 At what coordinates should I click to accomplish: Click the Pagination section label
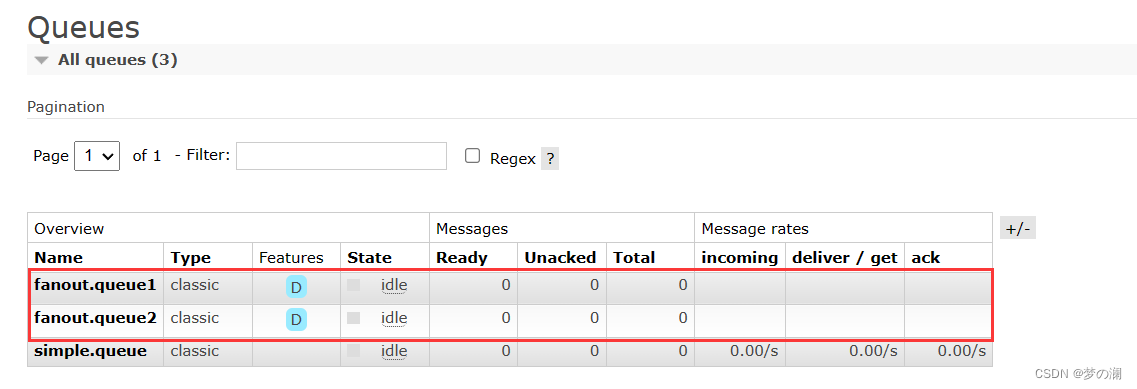[66, 107]
